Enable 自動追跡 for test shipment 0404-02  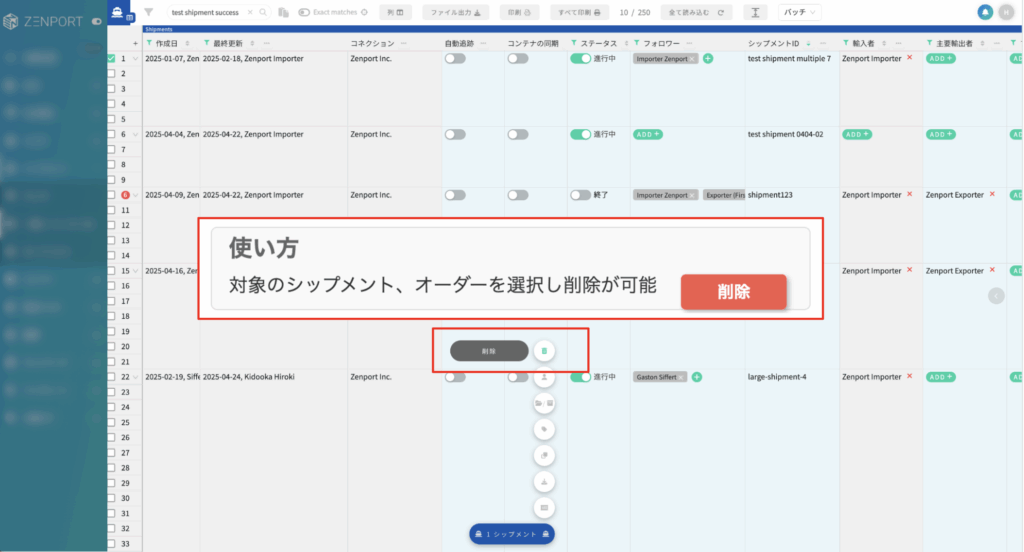pyautogui.click(x=455, y=135)
